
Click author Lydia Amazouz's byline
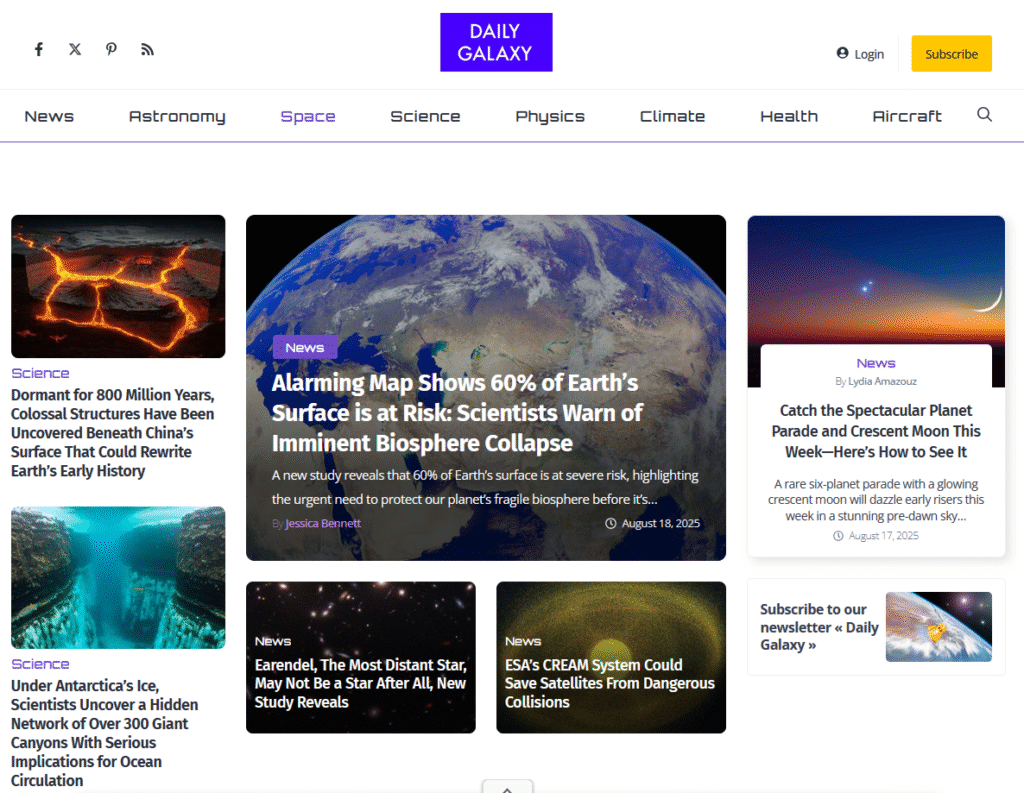(x=882, y=381)
